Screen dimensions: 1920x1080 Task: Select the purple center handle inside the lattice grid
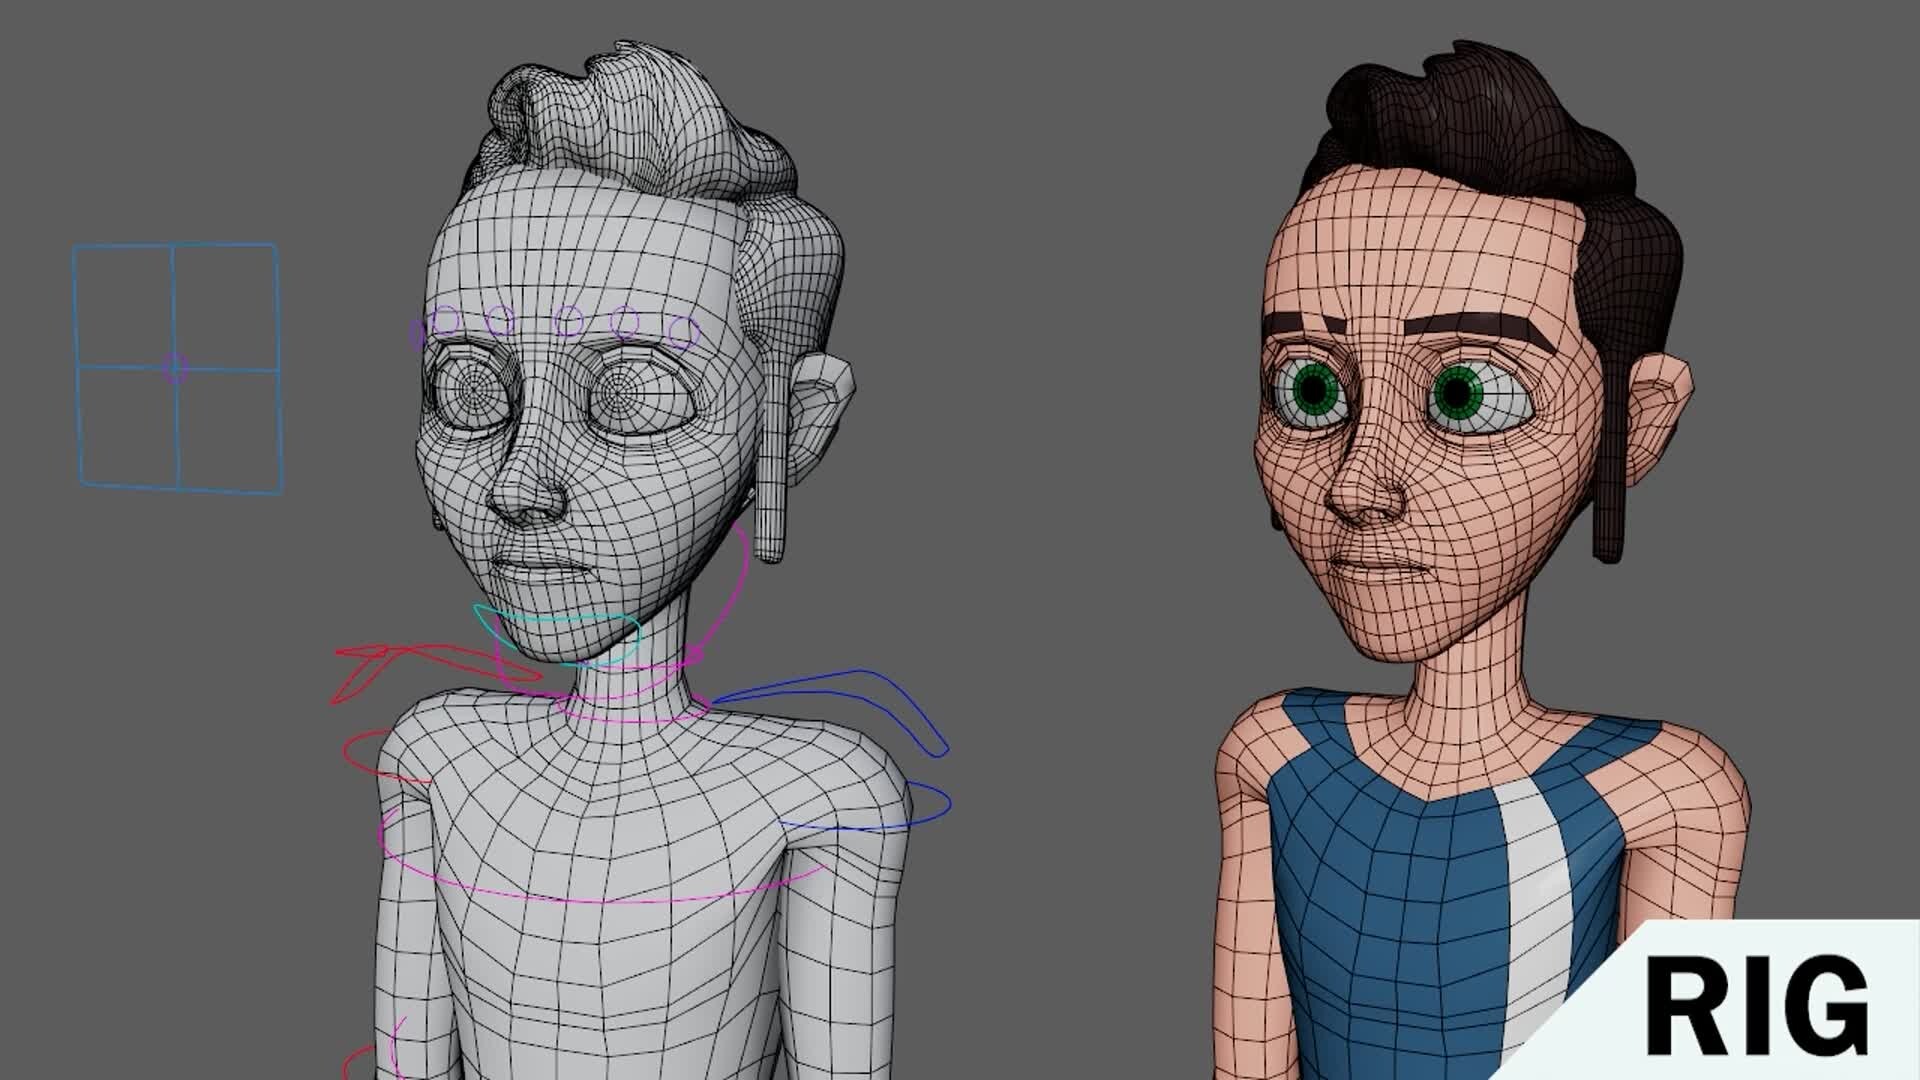[x=175, y=370]
